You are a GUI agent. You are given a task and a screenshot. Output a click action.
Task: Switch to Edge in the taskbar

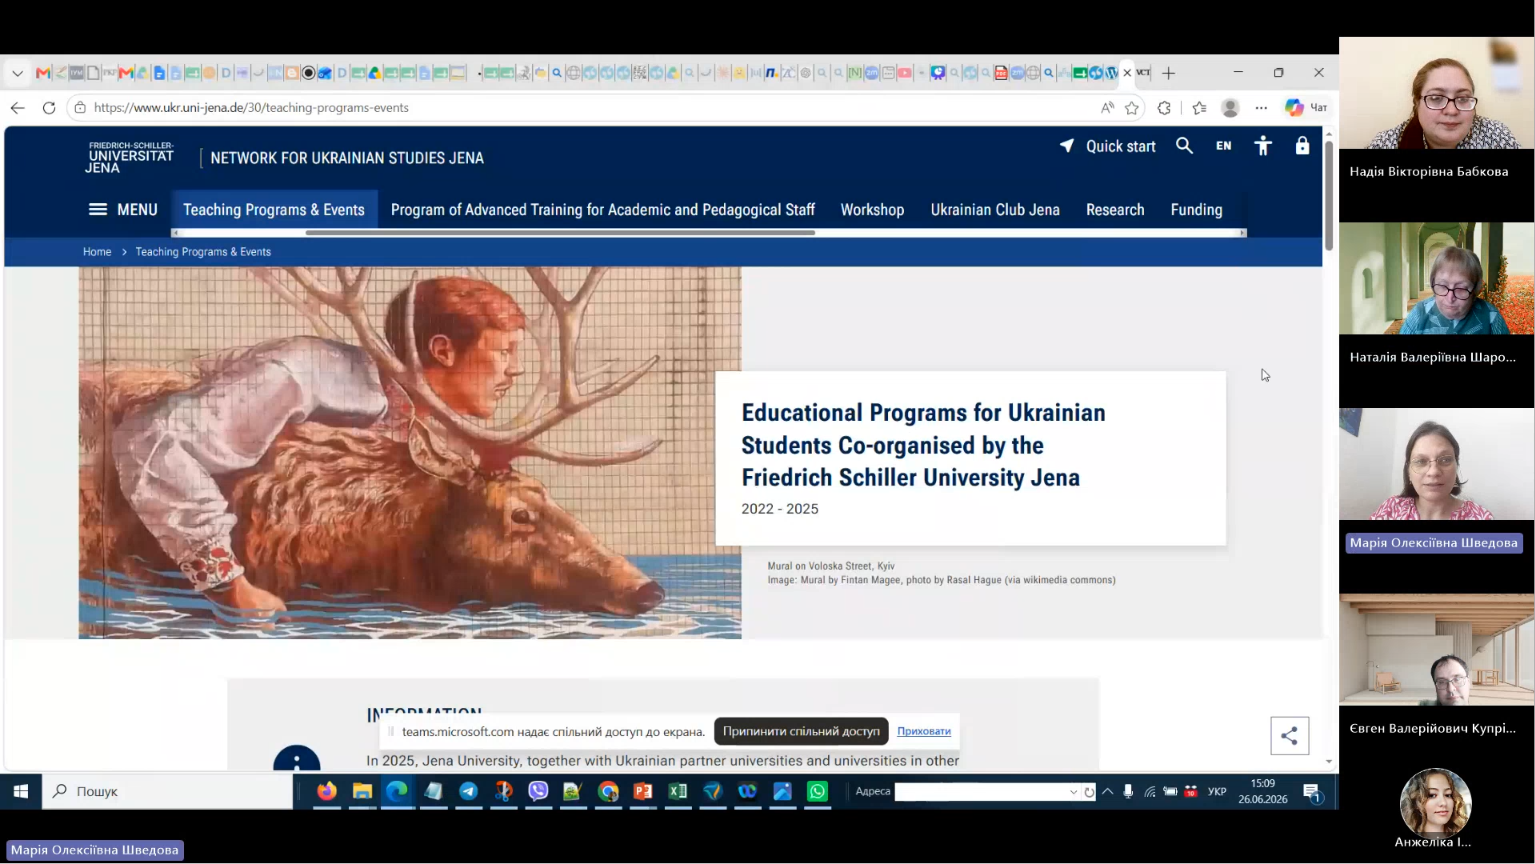(397, 791)
